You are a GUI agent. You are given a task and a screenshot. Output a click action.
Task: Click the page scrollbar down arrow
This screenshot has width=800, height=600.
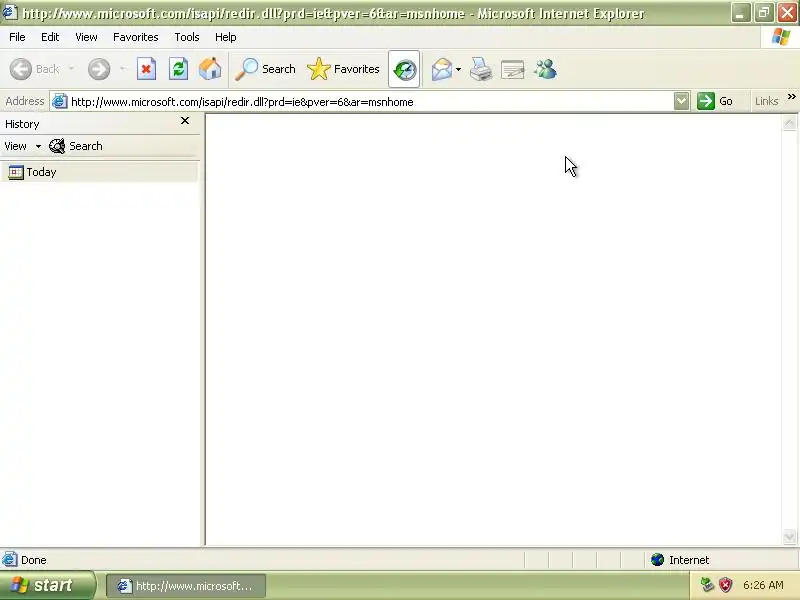[x=789, y=536]
